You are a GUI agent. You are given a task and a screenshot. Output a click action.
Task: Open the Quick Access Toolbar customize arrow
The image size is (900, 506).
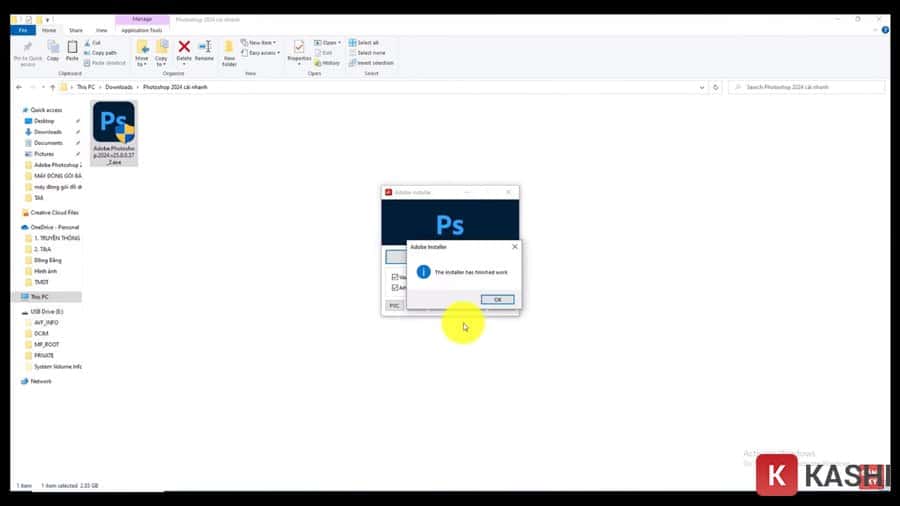pyautogui.click(x=48, y=20)
